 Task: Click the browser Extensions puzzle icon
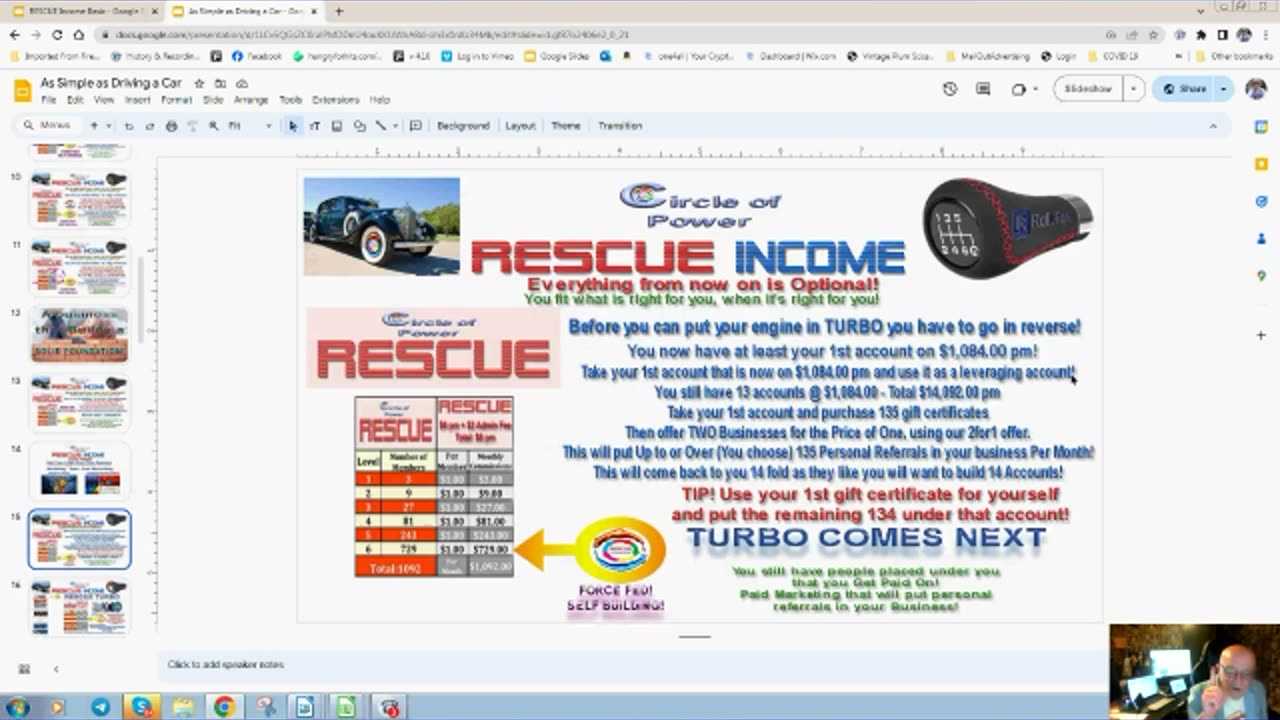[1201, 35]
